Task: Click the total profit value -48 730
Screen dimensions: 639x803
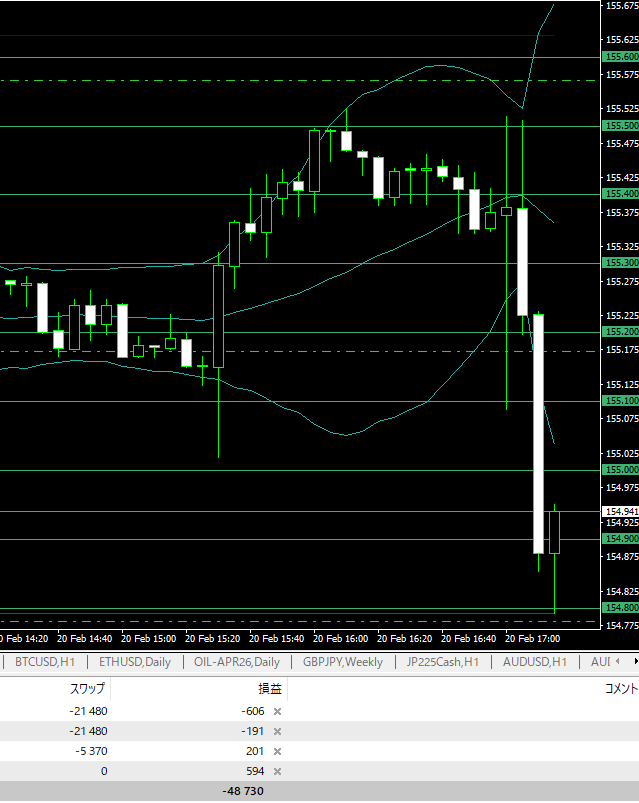Action: tap(243, 791)
